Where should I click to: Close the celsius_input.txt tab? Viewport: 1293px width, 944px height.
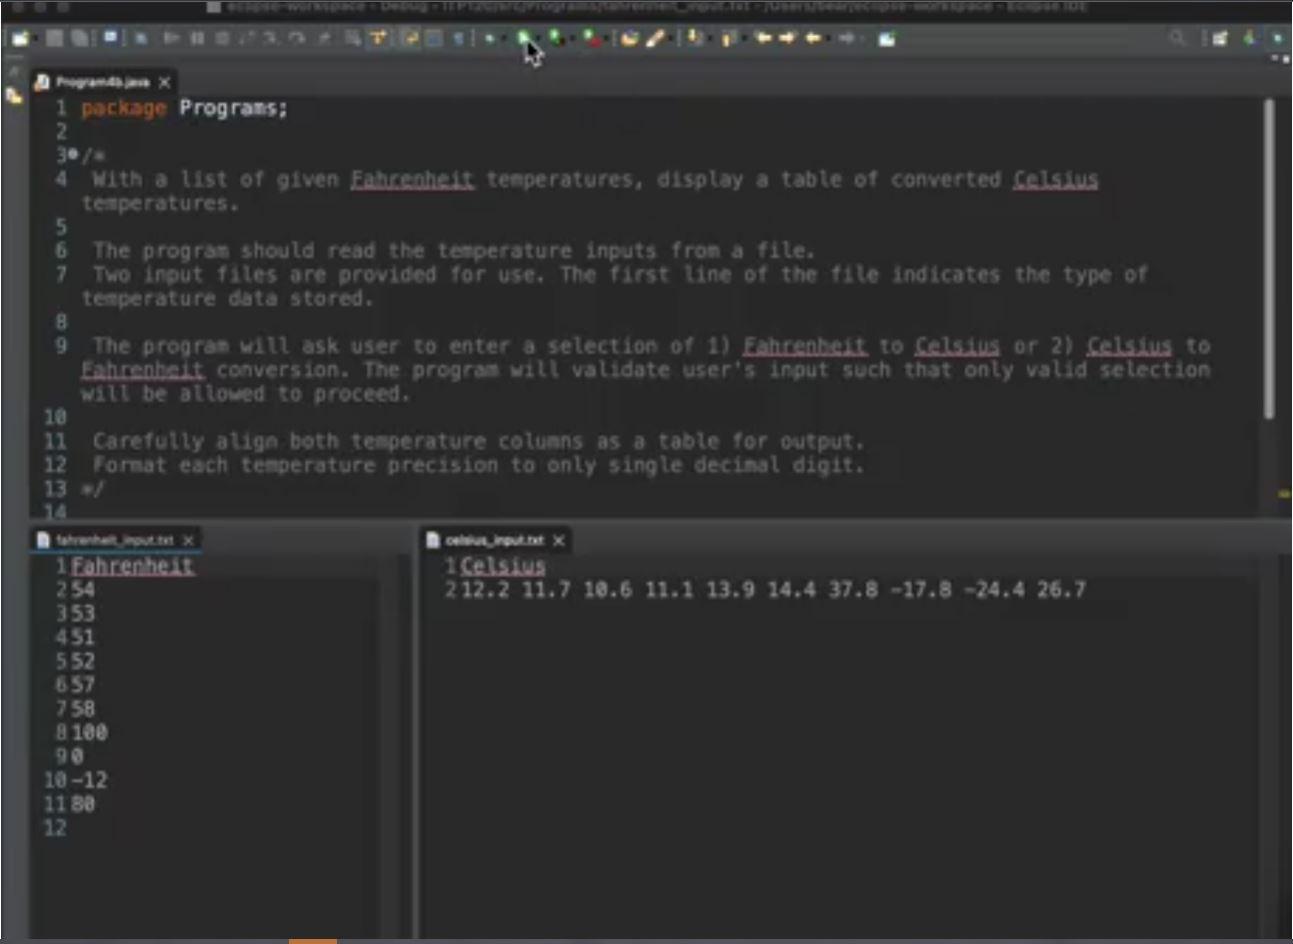click(x=559, y=539)
